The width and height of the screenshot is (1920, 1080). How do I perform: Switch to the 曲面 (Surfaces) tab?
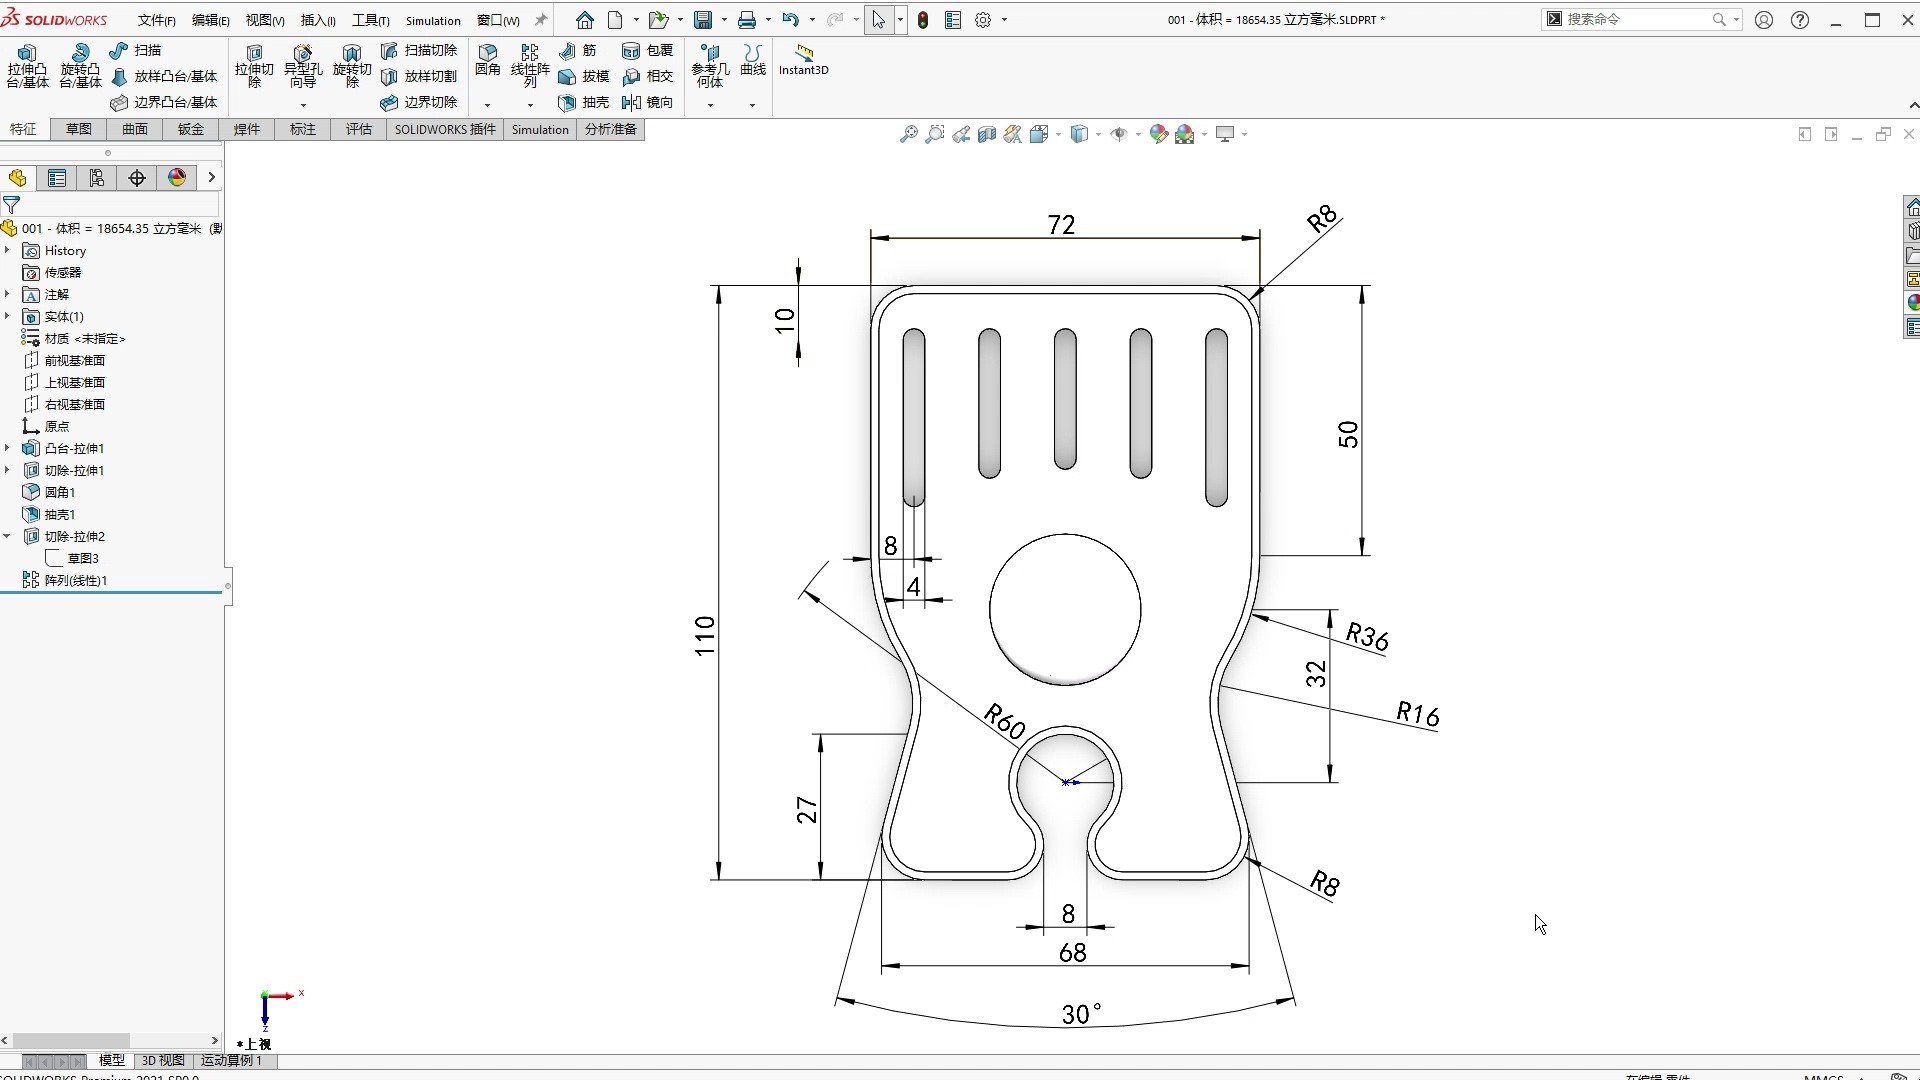pyautogui.click(x=135, y=129)
